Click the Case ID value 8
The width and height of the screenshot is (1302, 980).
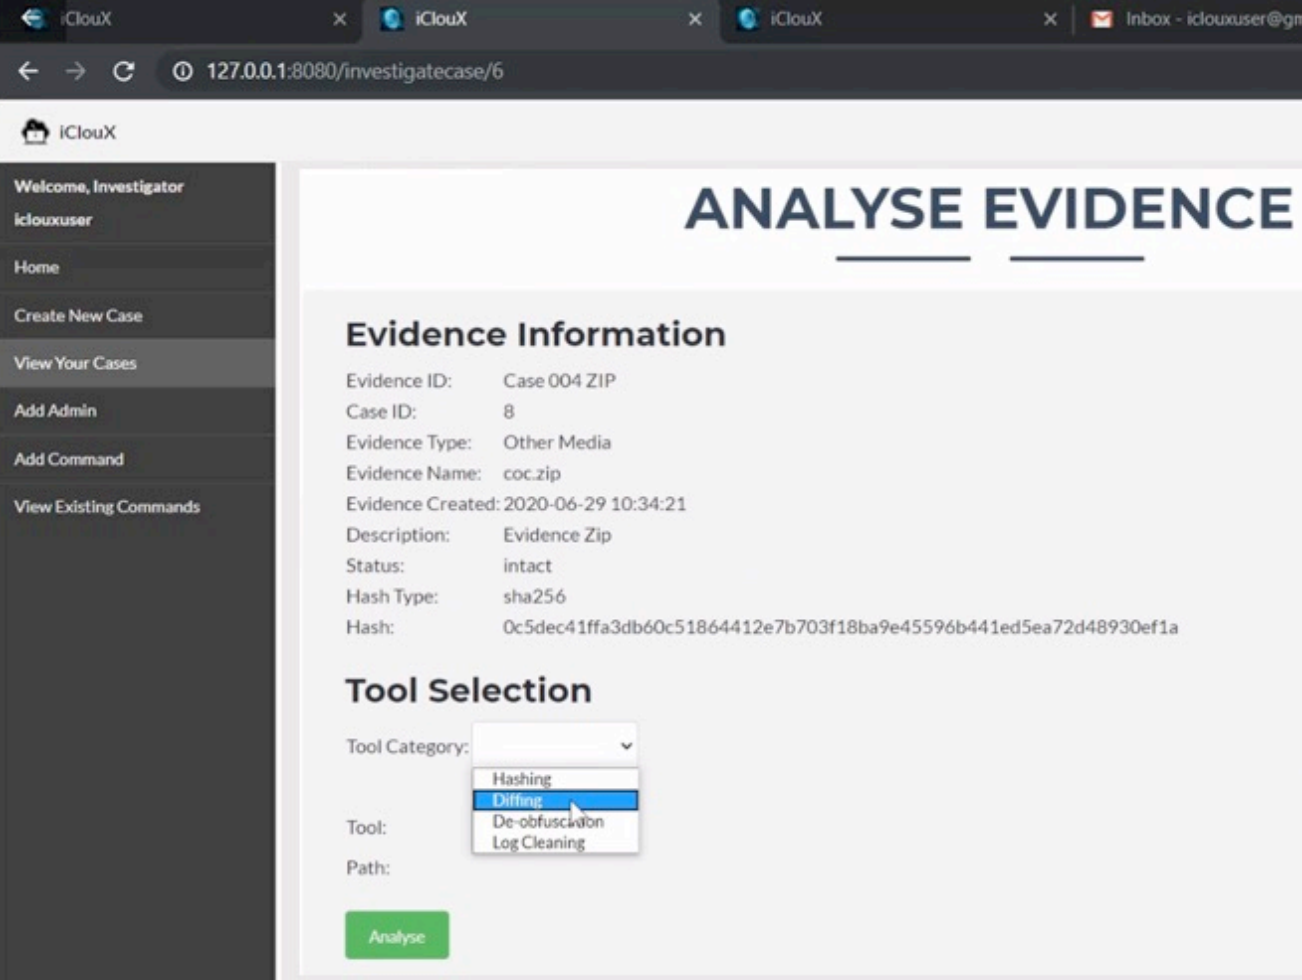(x=508, y=411)
